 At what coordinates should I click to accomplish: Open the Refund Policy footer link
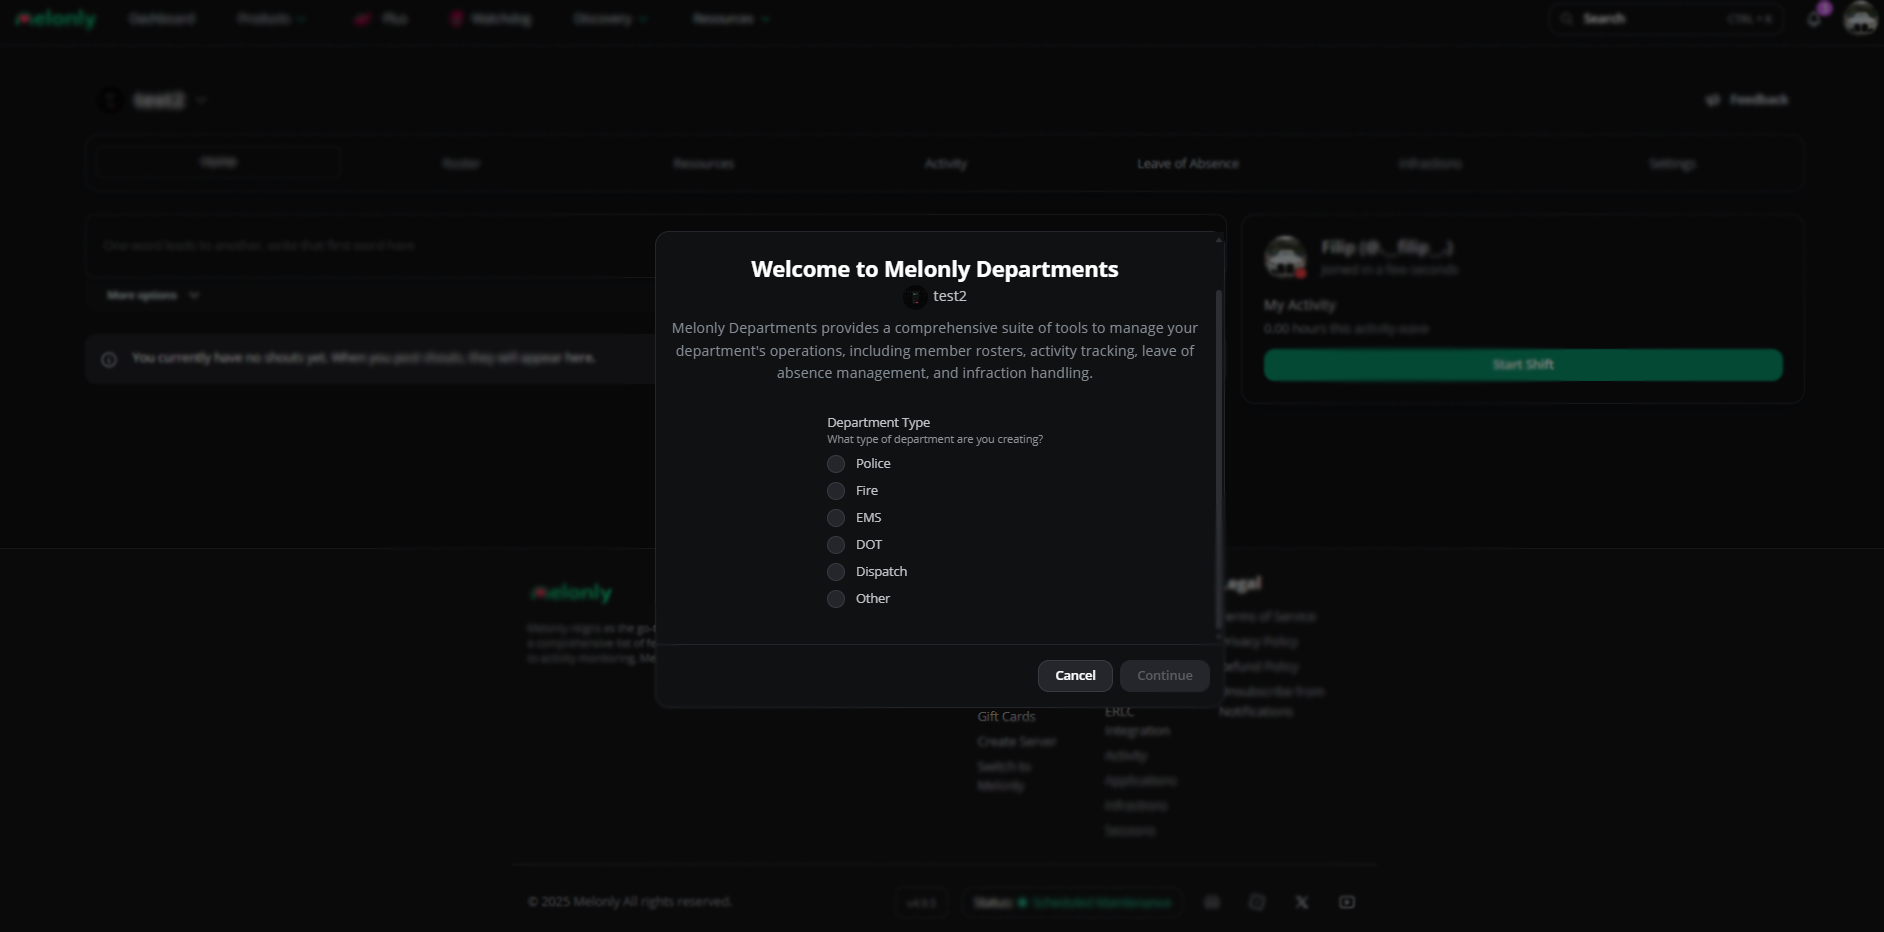point(1260,667)
